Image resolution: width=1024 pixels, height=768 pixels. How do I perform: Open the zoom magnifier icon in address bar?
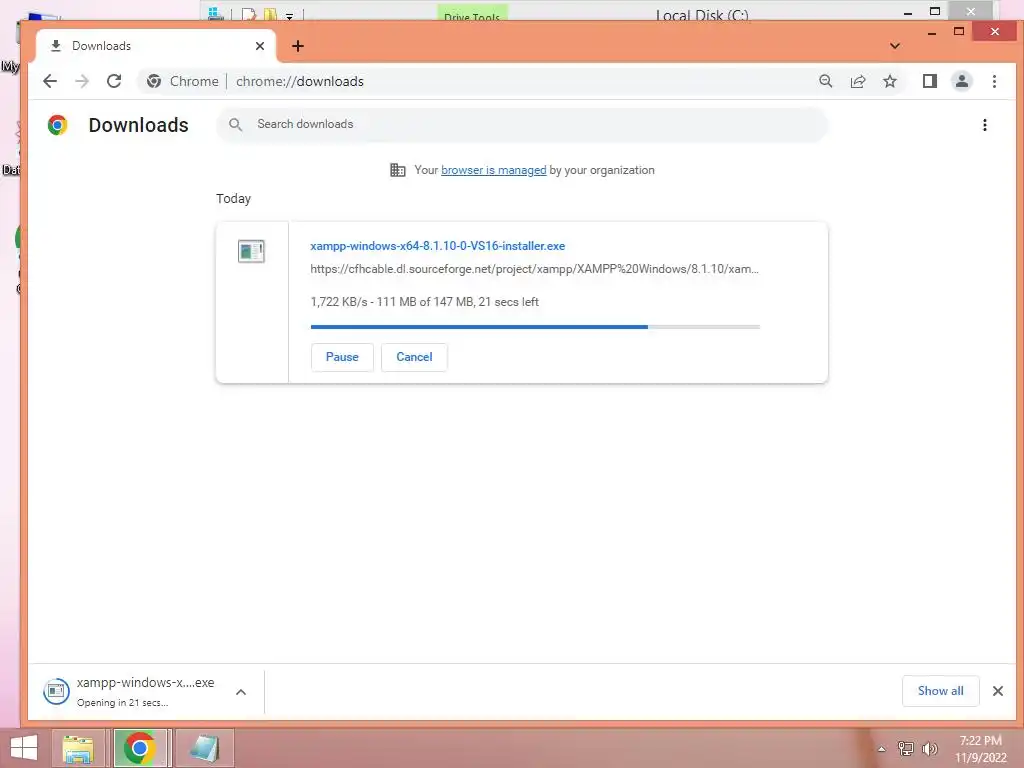pos(825,81)
